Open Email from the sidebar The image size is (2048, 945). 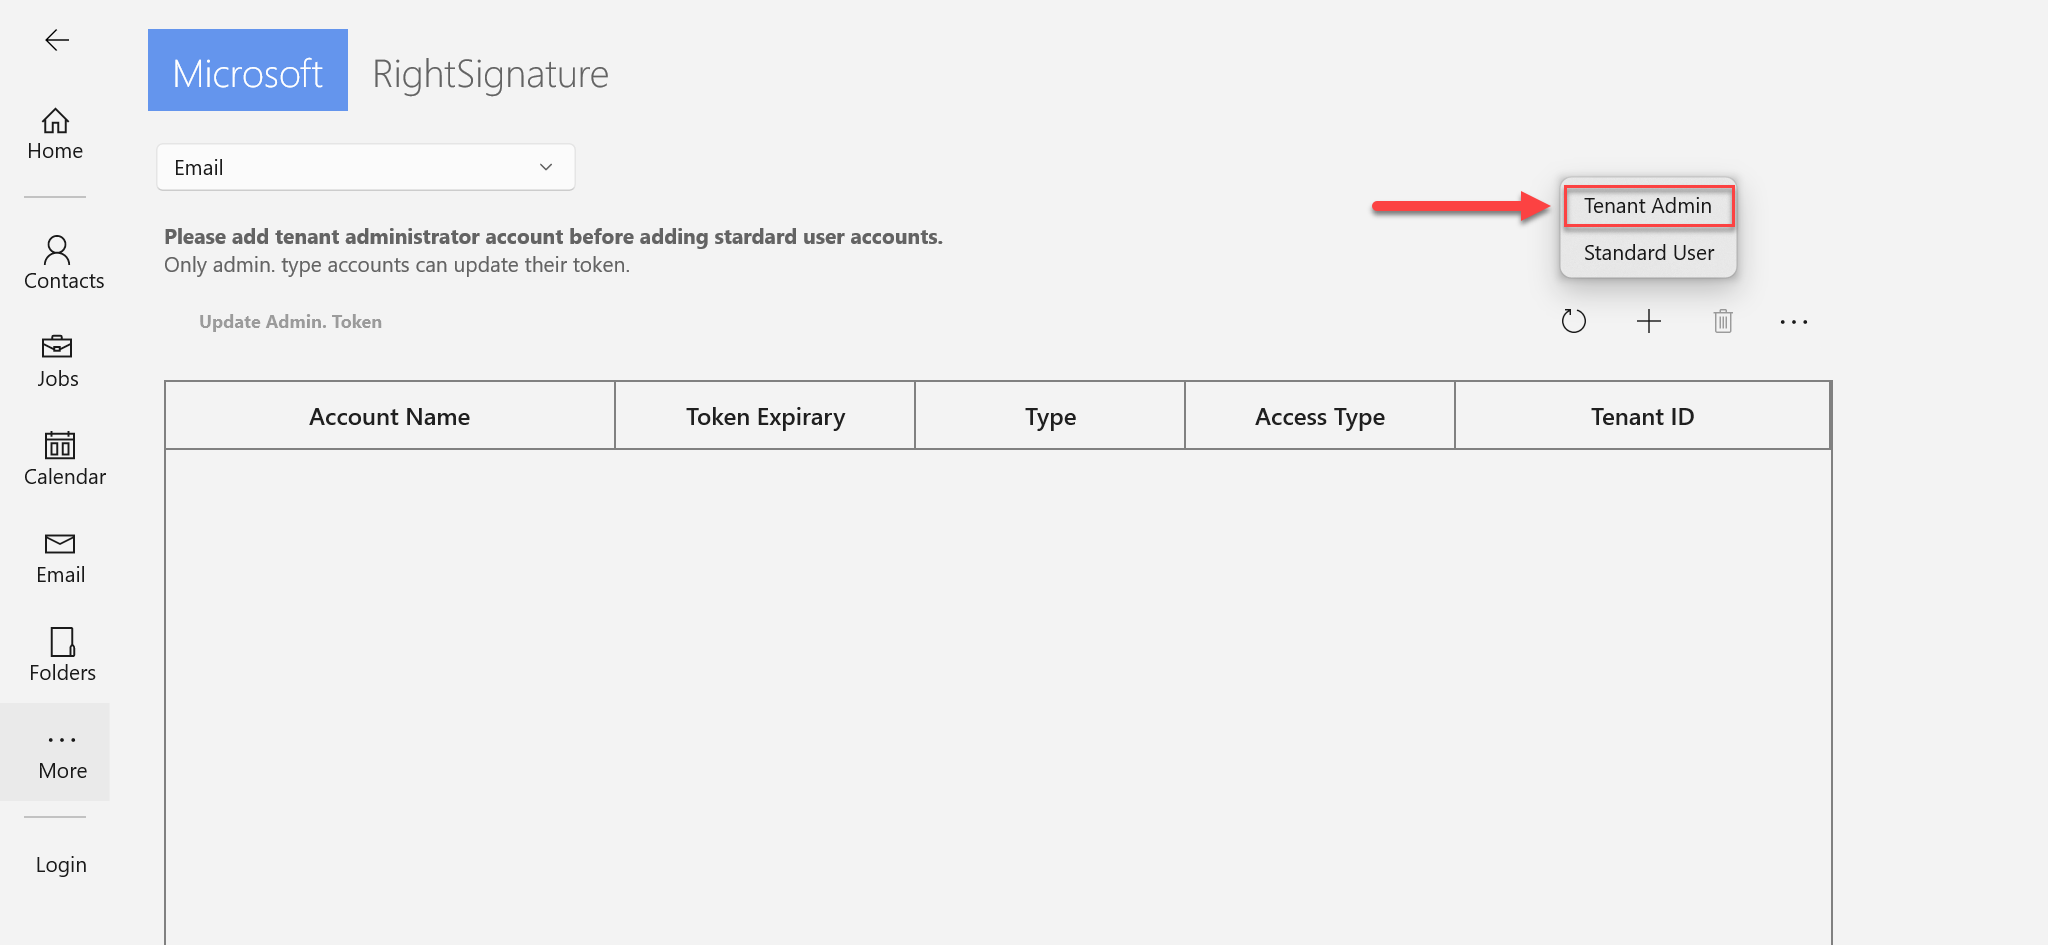click(60, 558)
